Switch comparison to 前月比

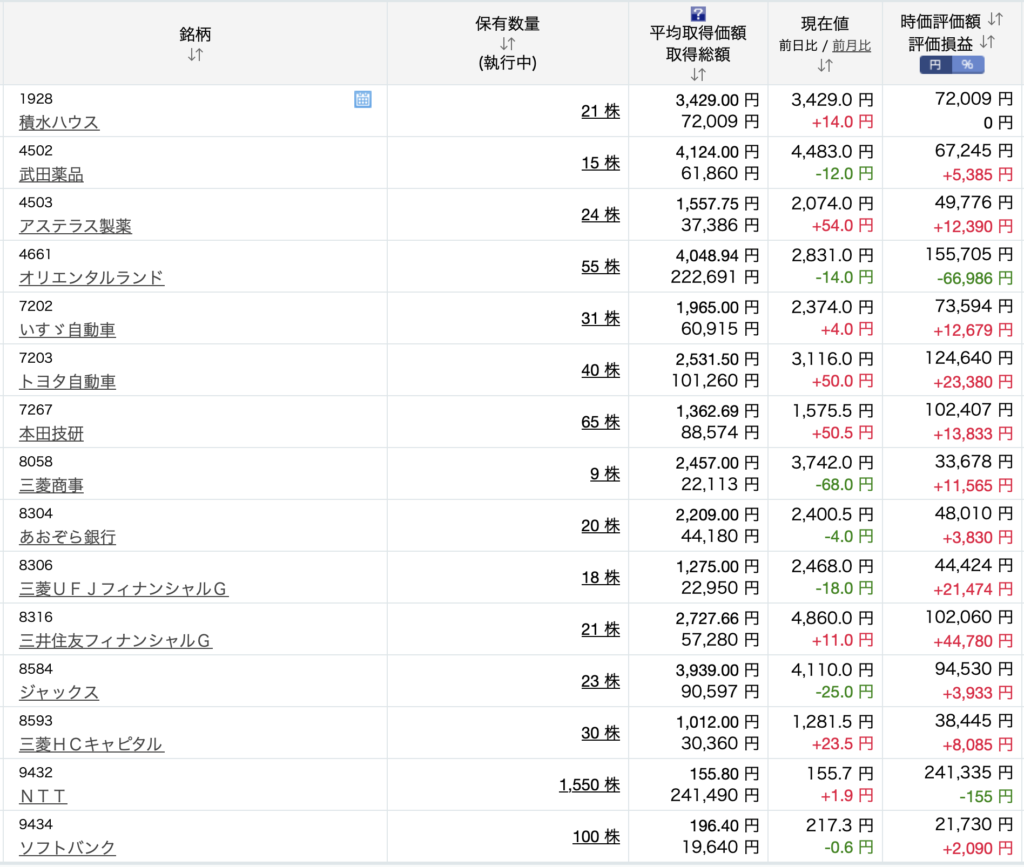(x=851, y=45)
